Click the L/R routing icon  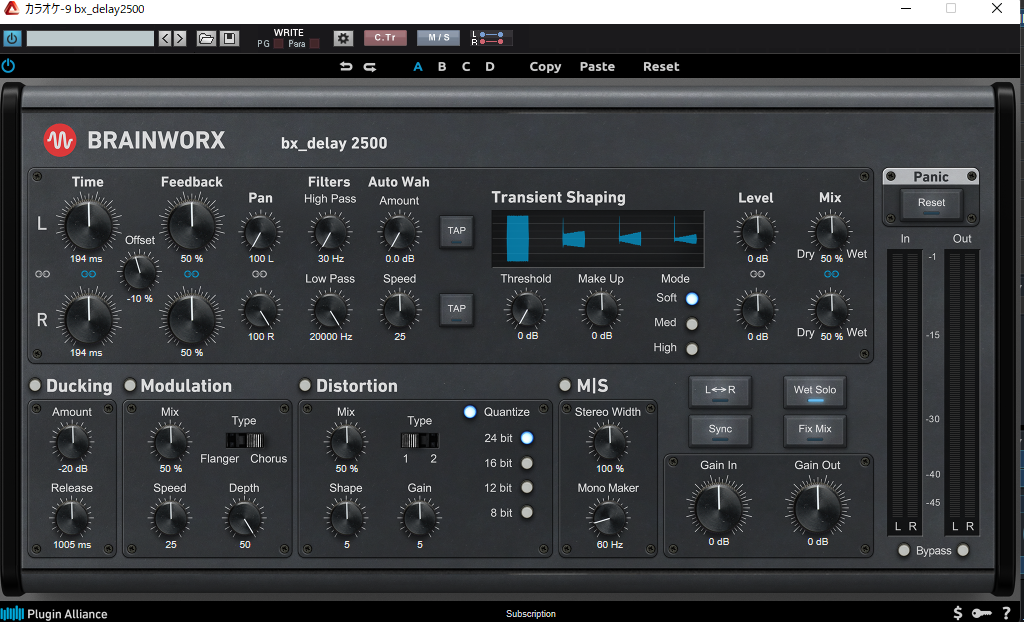click(491, 38)
